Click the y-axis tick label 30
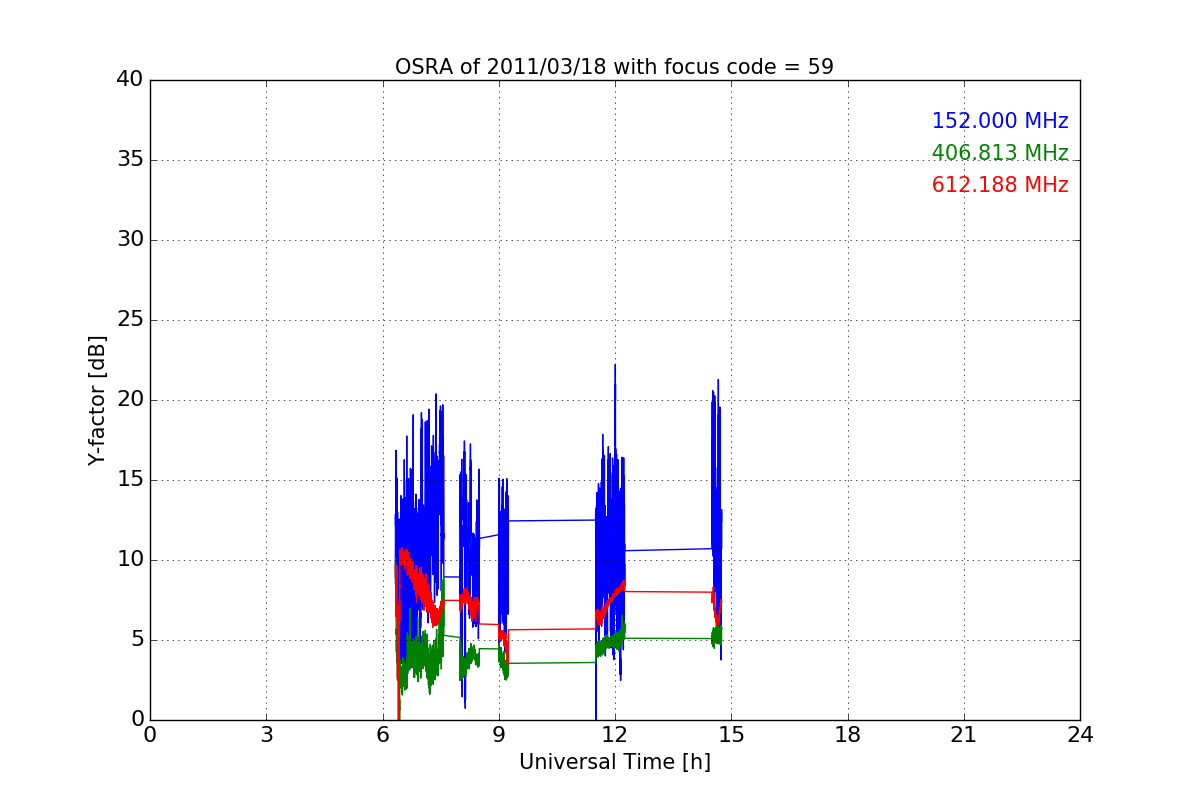 coord(130,240)
